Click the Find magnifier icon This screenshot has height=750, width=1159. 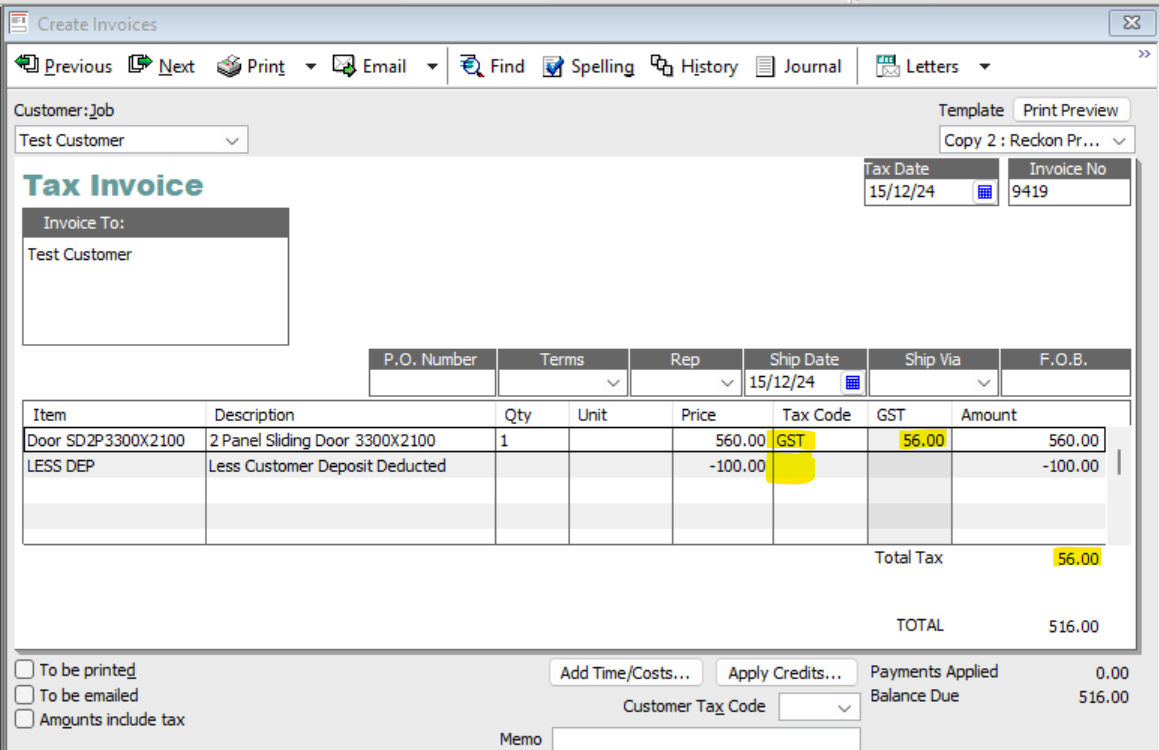click(x=472, y=66)
